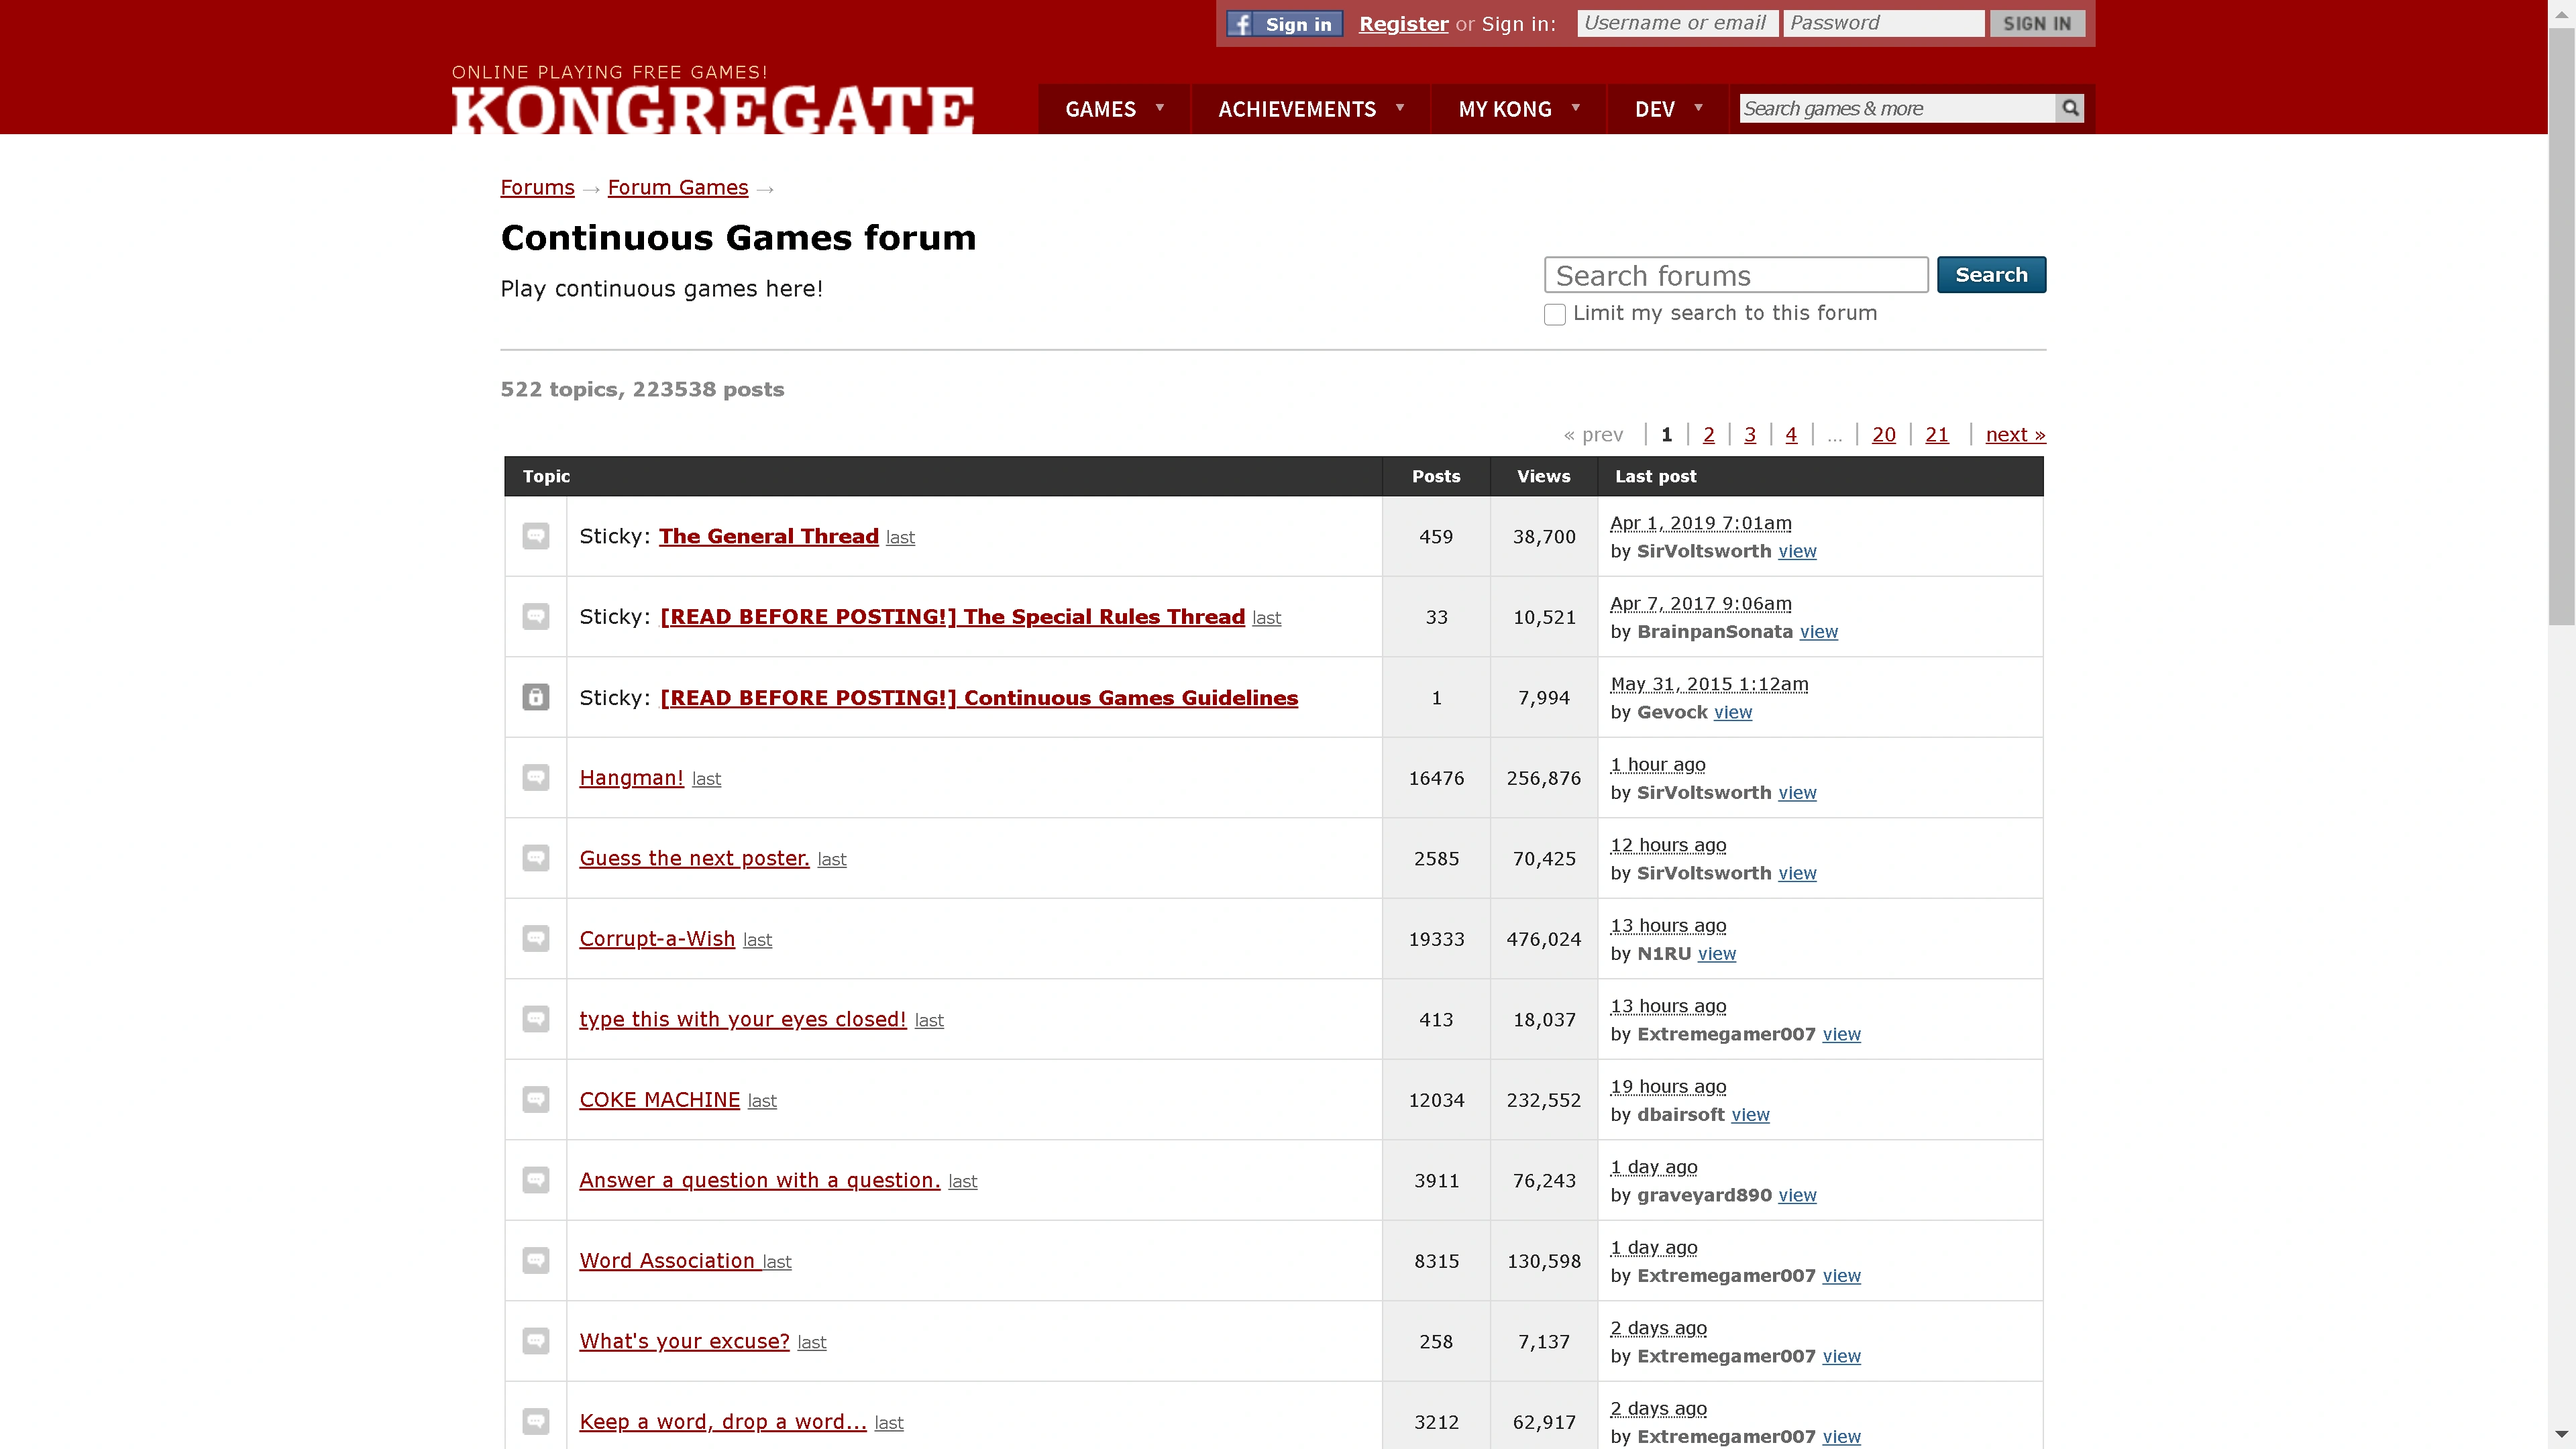Click the Forum Games breadcrumb link
Viewport: 2576px width, 1449px height.
pos(677,188)
